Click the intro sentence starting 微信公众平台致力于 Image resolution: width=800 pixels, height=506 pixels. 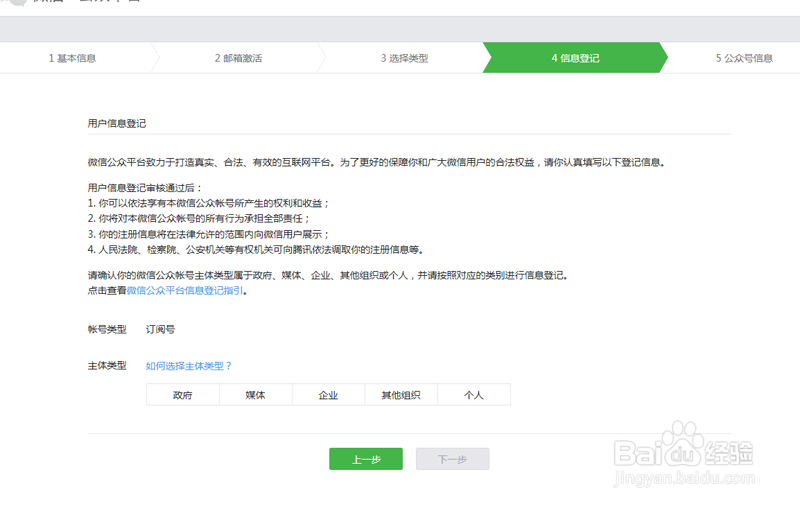(377, 162)
